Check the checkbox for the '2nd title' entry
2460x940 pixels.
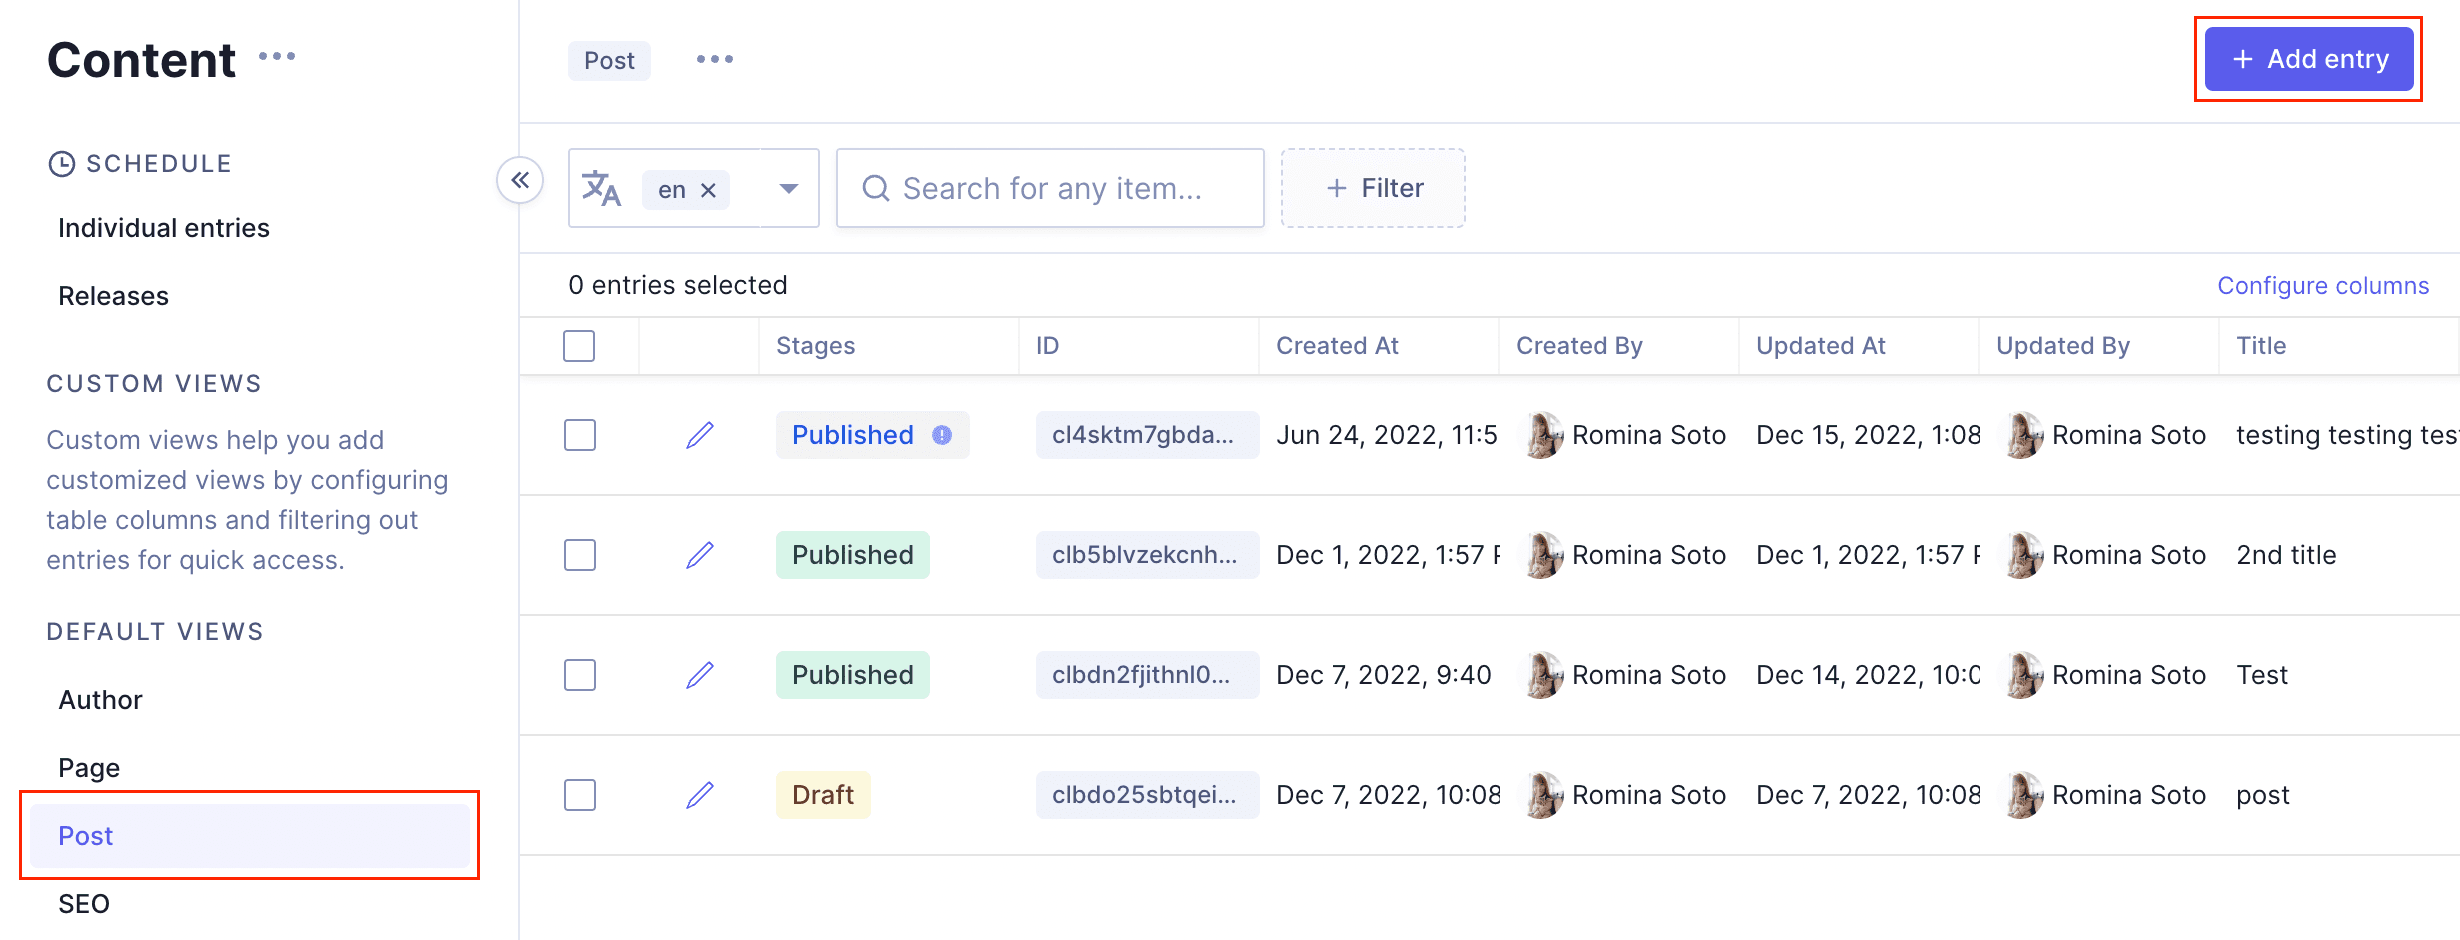580,554
